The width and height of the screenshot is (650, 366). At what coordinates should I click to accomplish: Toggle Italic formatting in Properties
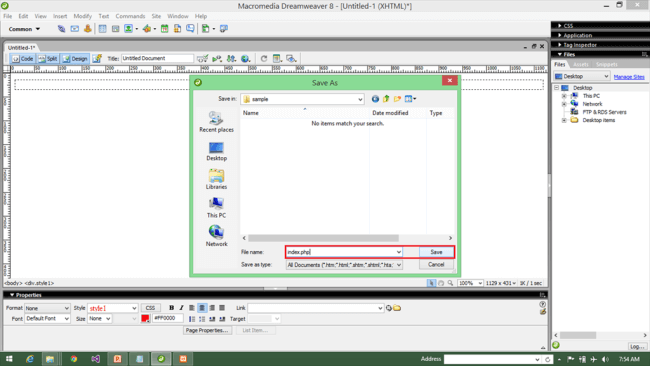[181, 308]
